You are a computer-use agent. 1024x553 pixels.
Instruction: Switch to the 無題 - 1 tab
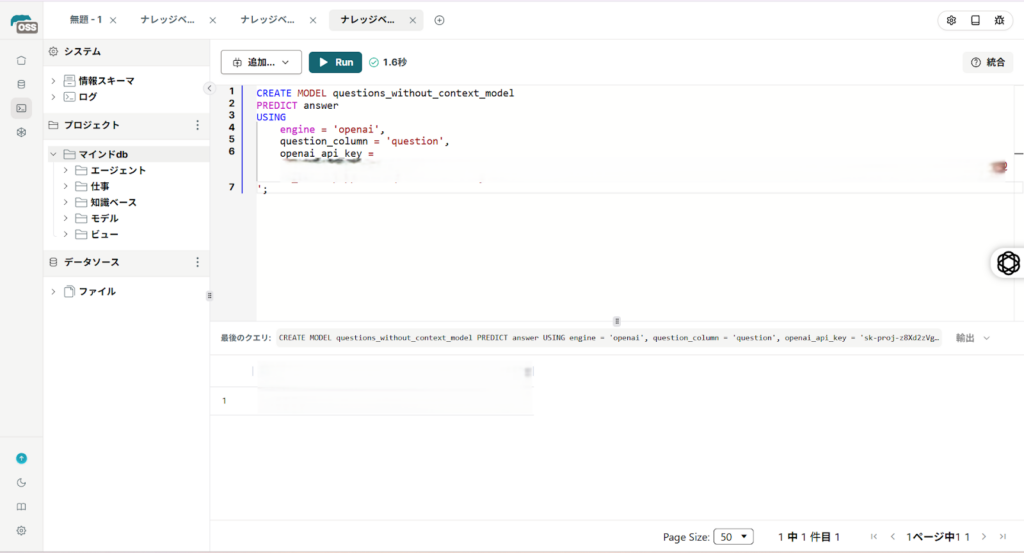(86, 20)
